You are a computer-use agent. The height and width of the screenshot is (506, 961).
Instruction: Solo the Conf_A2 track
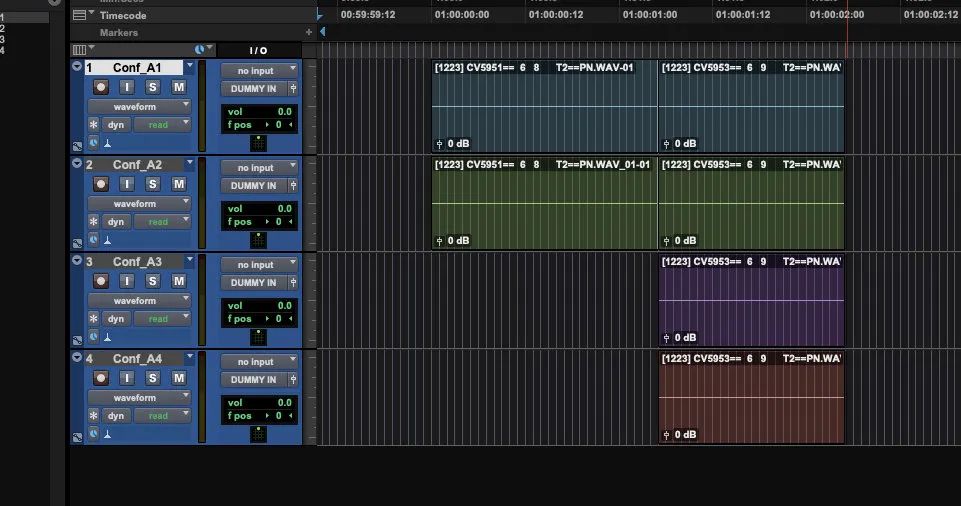tap(153, 184)
